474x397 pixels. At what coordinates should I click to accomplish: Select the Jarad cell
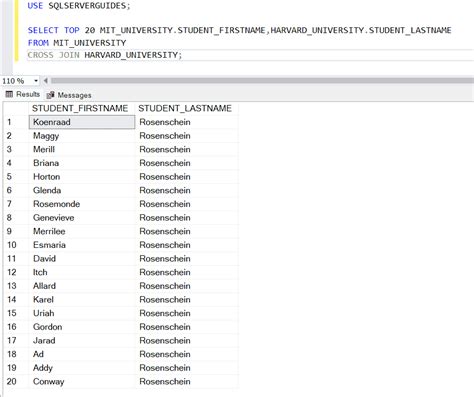(x=82, y=341)
